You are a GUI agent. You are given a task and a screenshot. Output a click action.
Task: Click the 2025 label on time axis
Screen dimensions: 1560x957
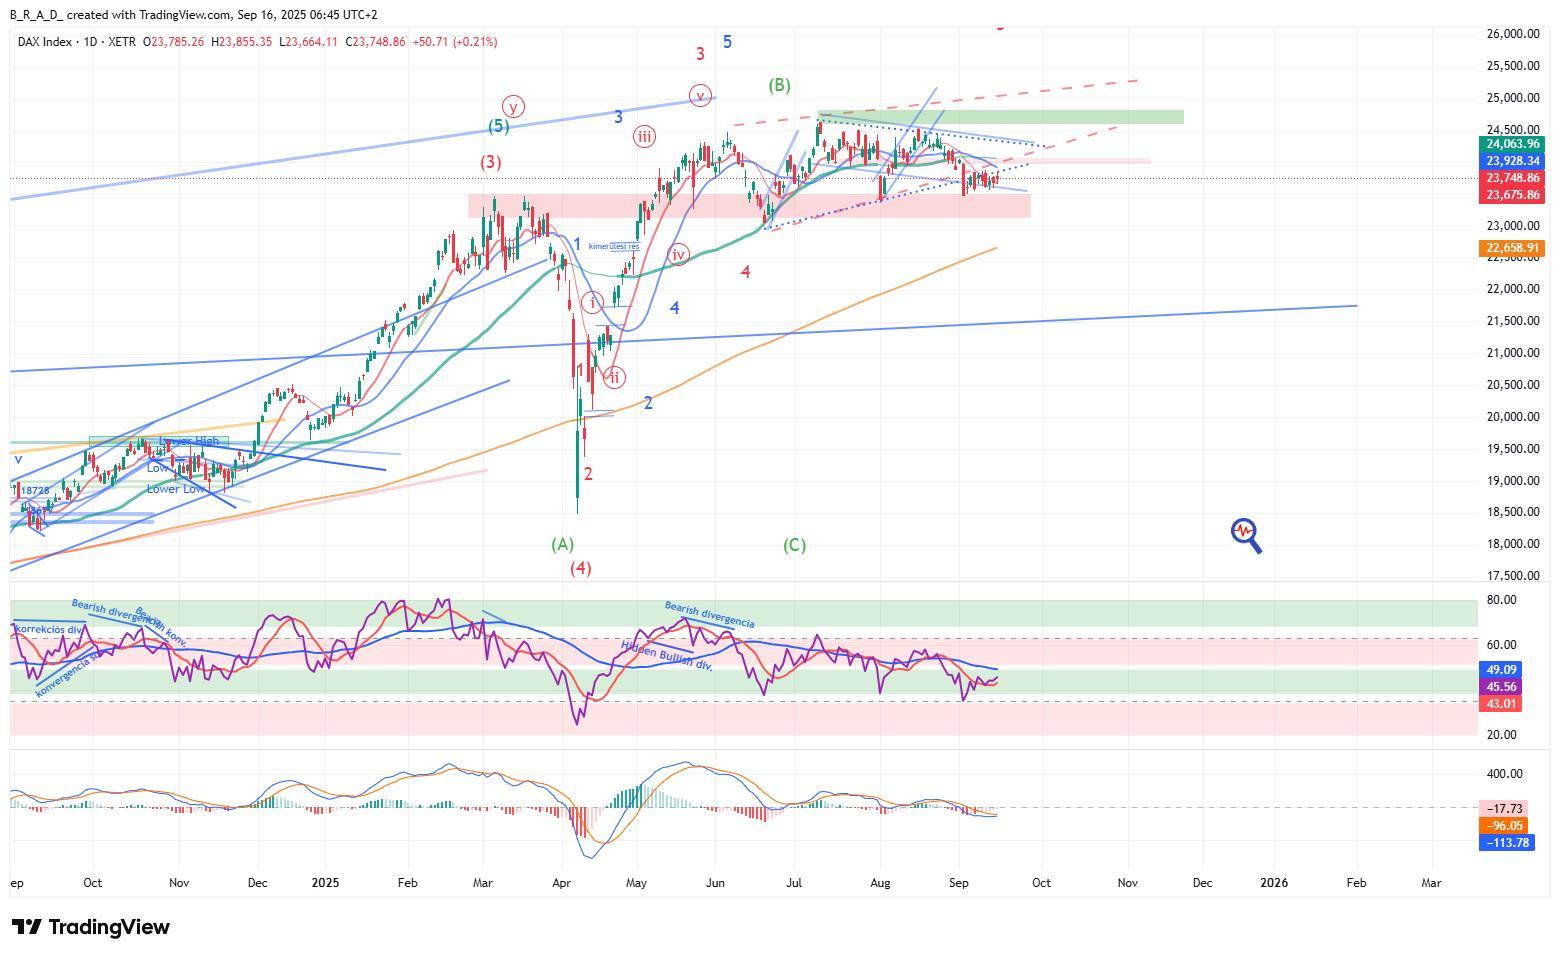(x=325, y=883)
